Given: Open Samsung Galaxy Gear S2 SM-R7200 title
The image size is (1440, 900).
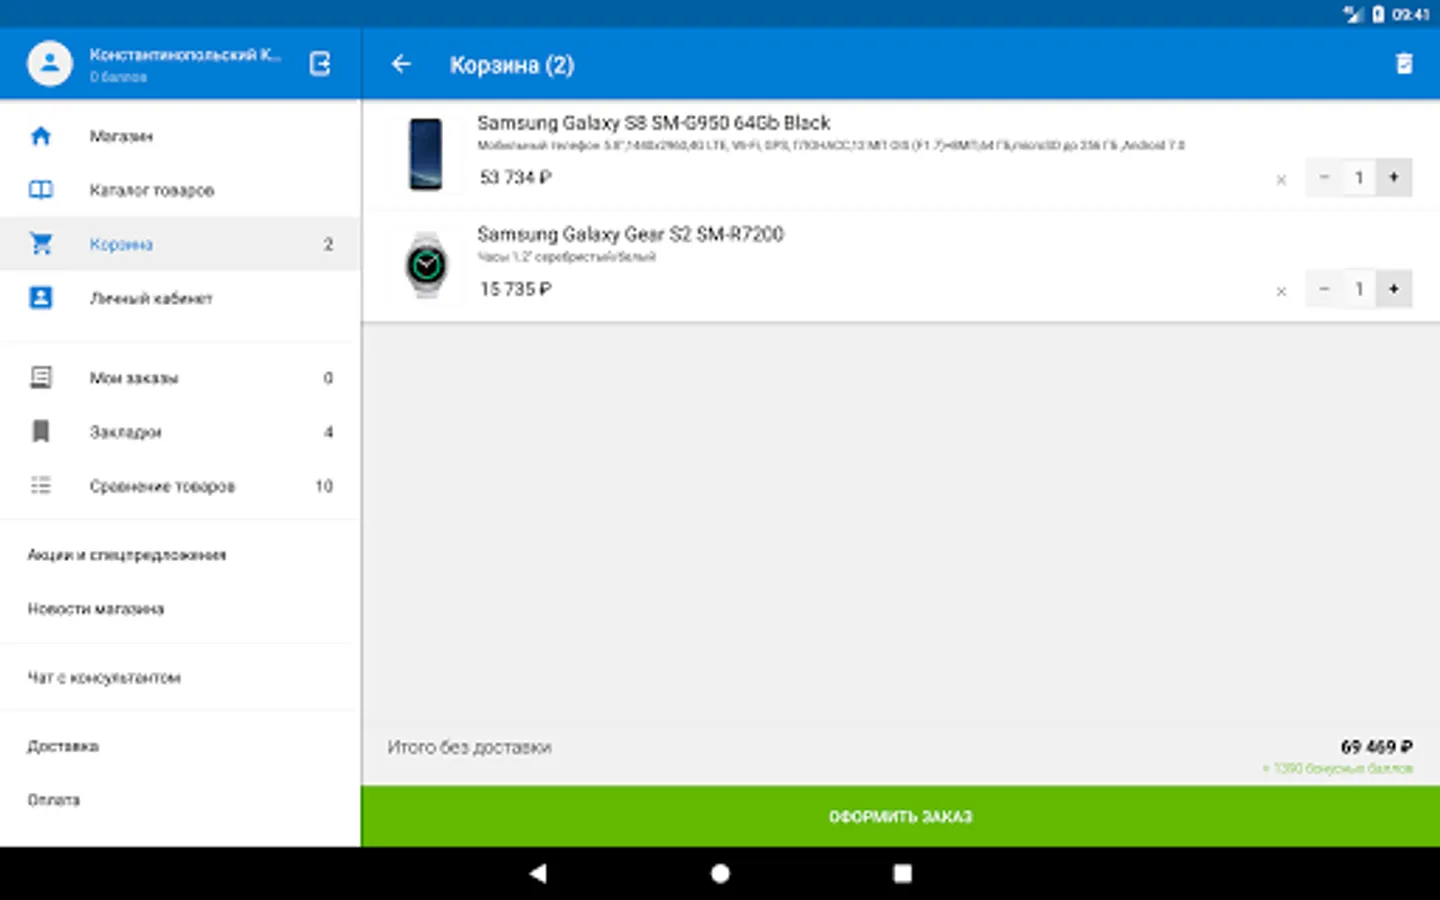Looking at the screenshot, I should tap(630, 234).
